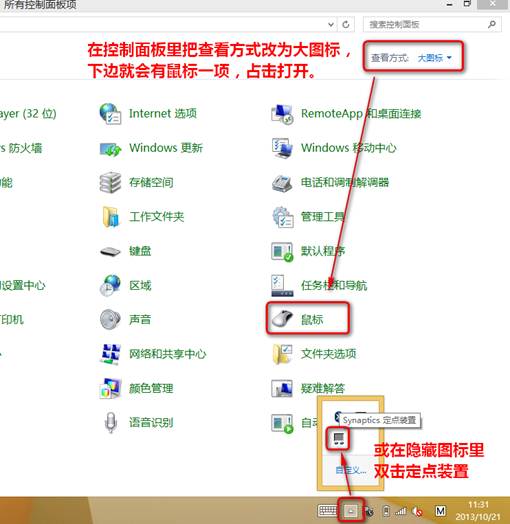Expand the address bar history dropdown

pyautogui.click(x=331, y=24)
